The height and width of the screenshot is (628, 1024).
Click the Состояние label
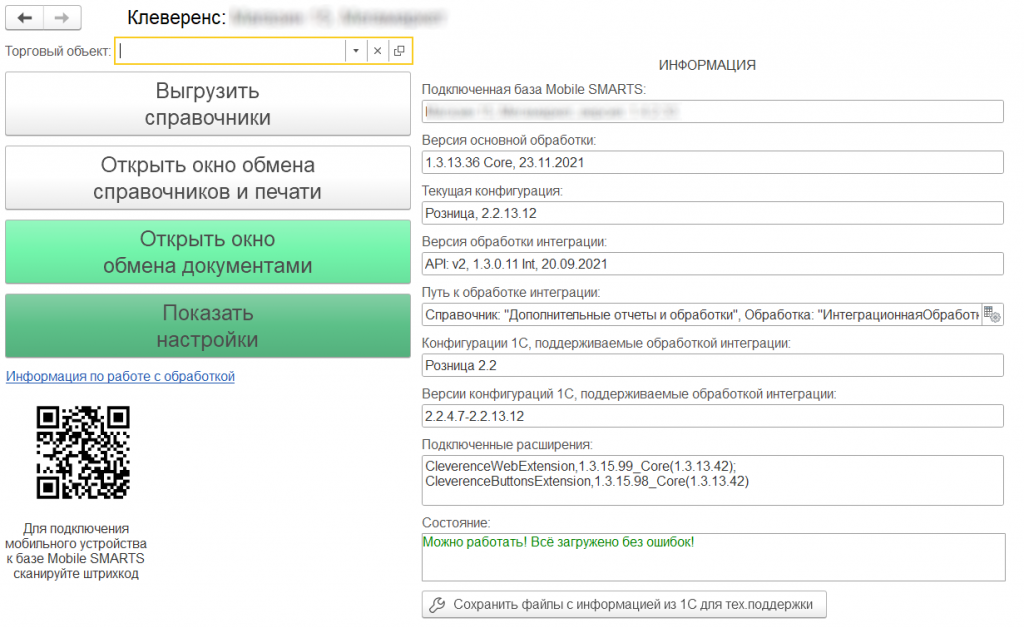[456, 523]
